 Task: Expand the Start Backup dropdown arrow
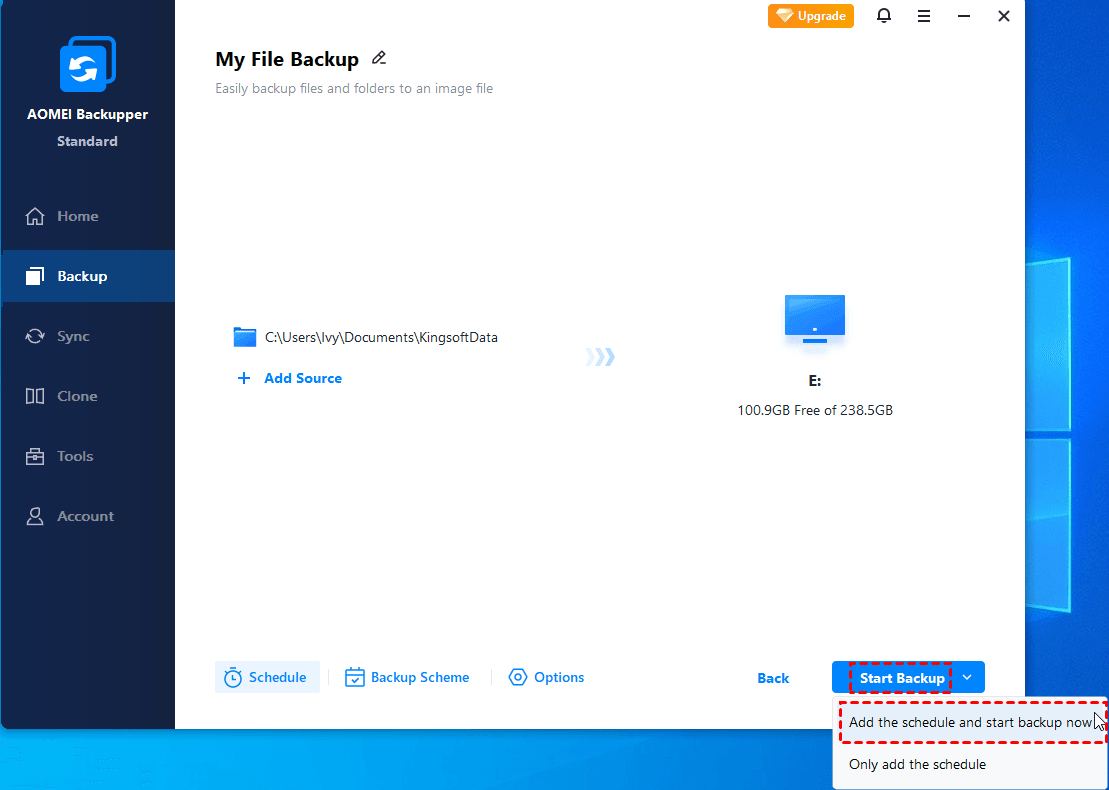(967, 677)
